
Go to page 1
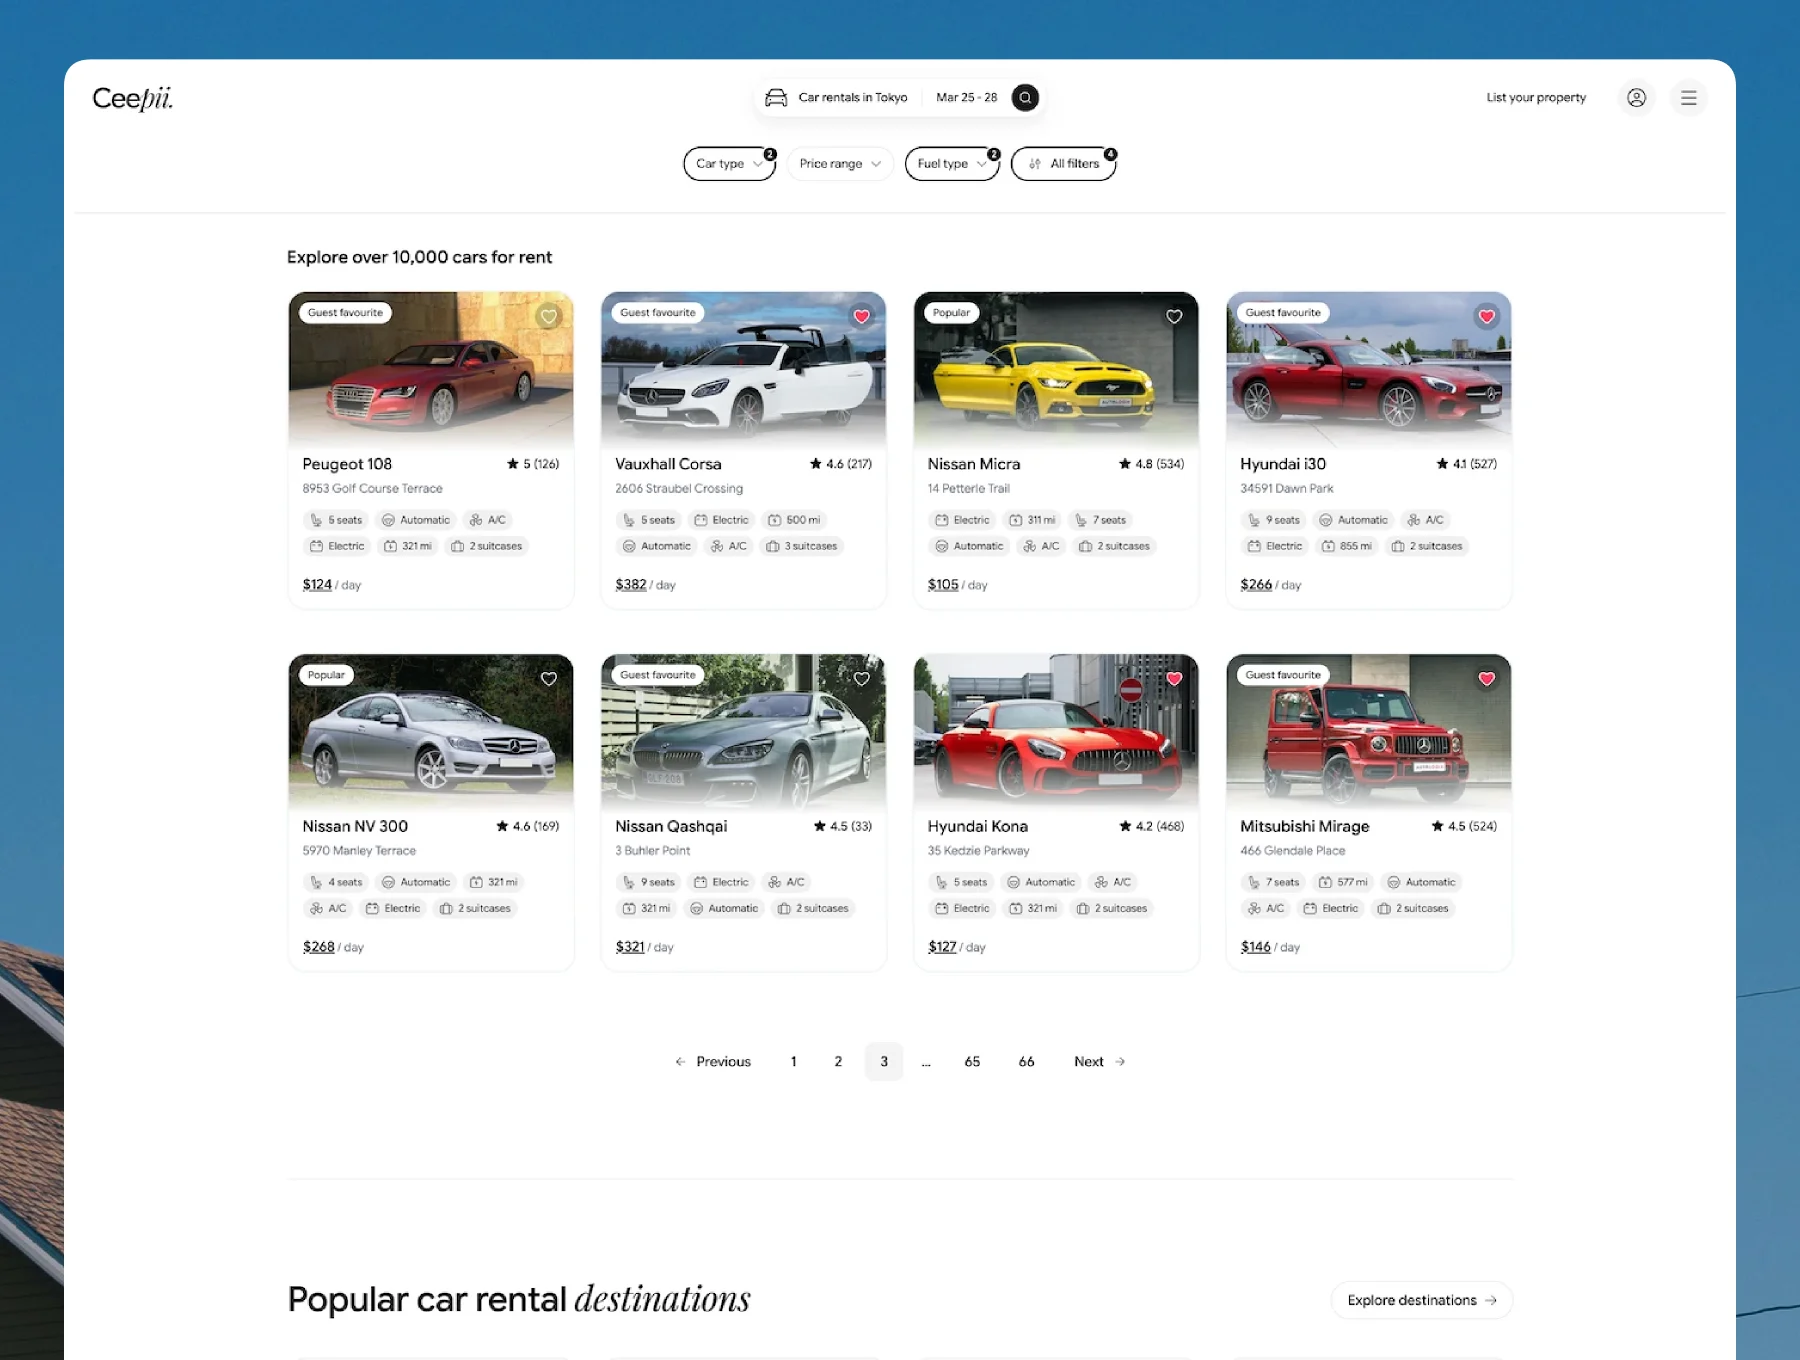pyautogui.click(x=794, y=1062)
